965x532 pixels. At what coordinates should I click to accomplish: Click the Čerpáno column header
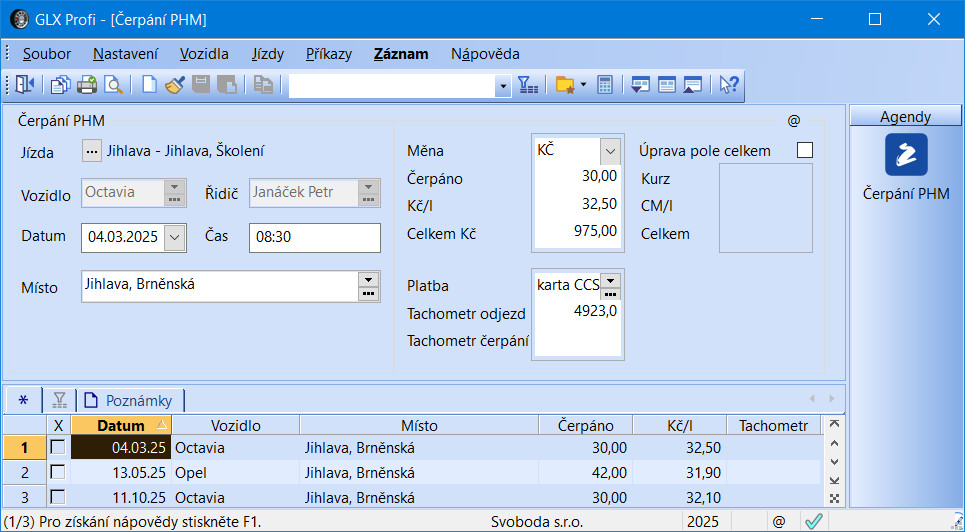(585, 425)
